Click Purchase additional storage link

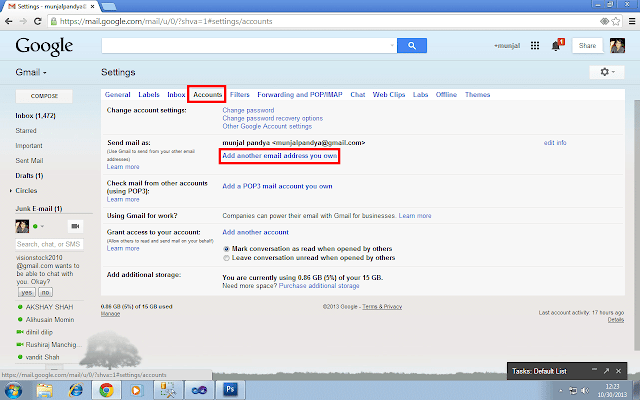(x=319, y=286)
